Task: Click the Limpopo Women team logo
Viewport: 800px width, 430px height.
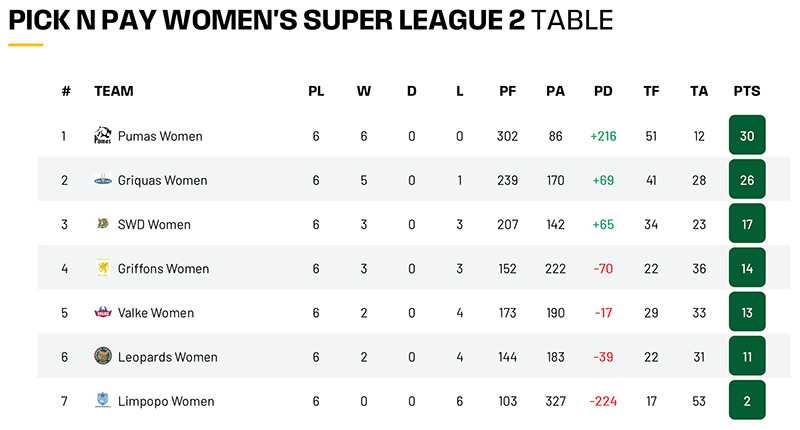Action: pyautogui.click(x=103, y=400)
